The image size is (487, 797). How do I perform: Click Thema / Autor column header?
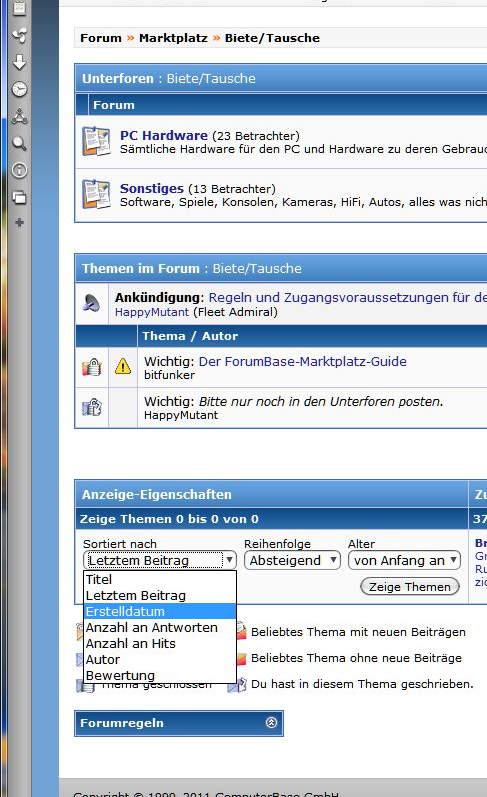click(190, 336)
